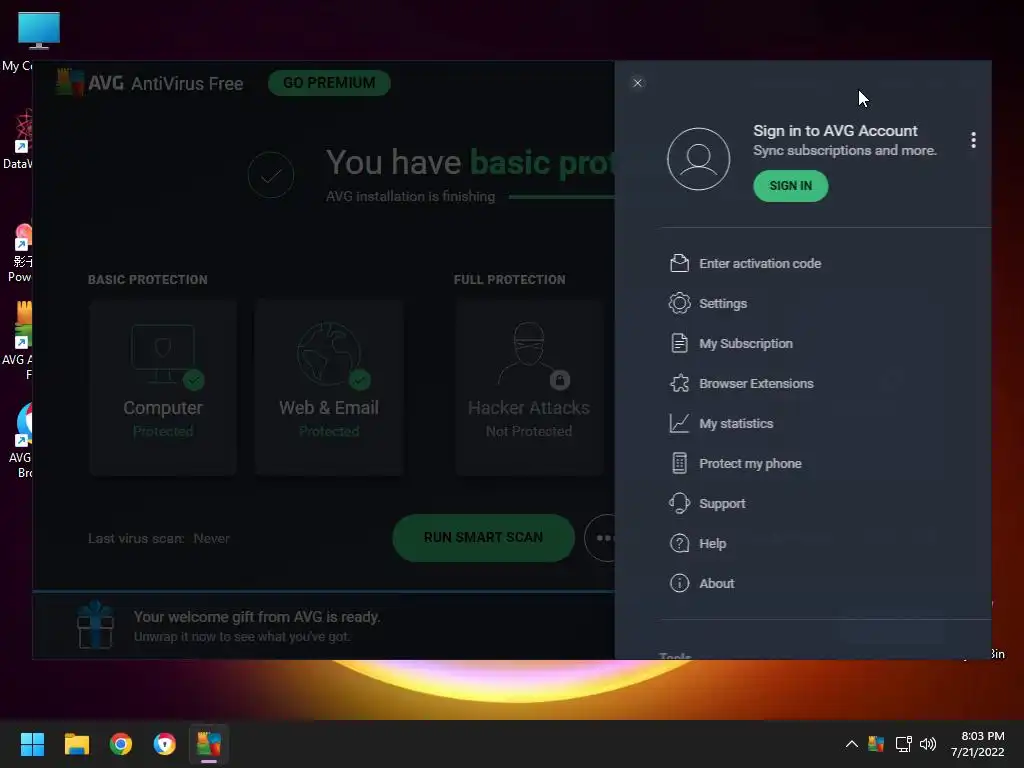Open My statistics menu entry
The width and height of the screenshot is (1024, 768).
tap(736, 424)
